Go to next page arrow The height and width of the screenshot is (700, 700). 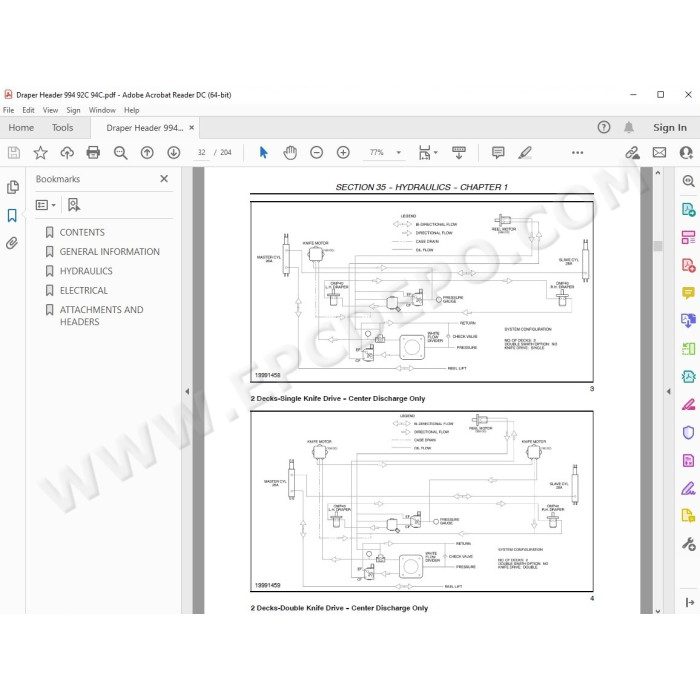(174, 153)
